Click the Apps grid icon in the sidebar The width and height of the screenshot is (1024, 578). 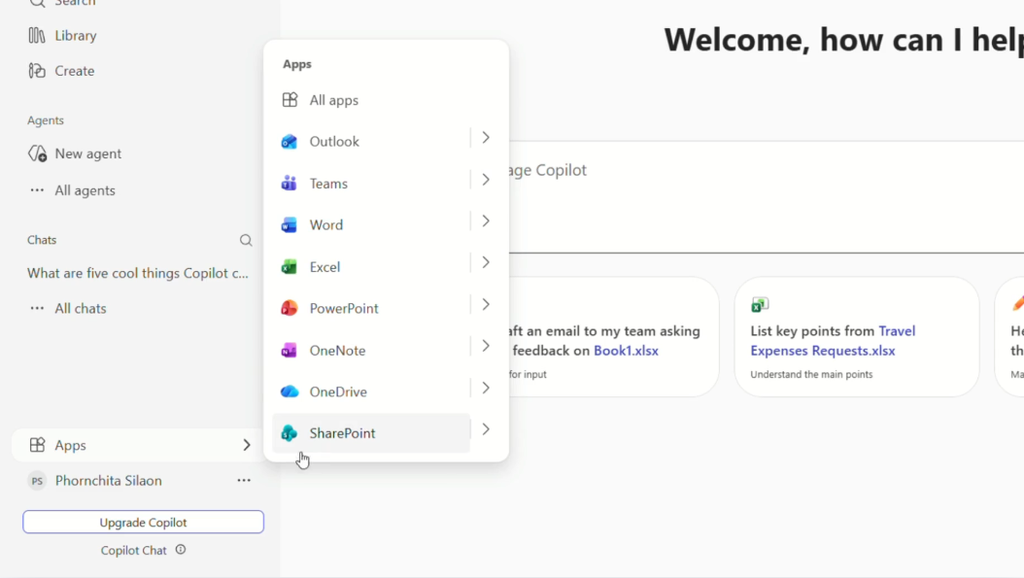tap(37, 445)
